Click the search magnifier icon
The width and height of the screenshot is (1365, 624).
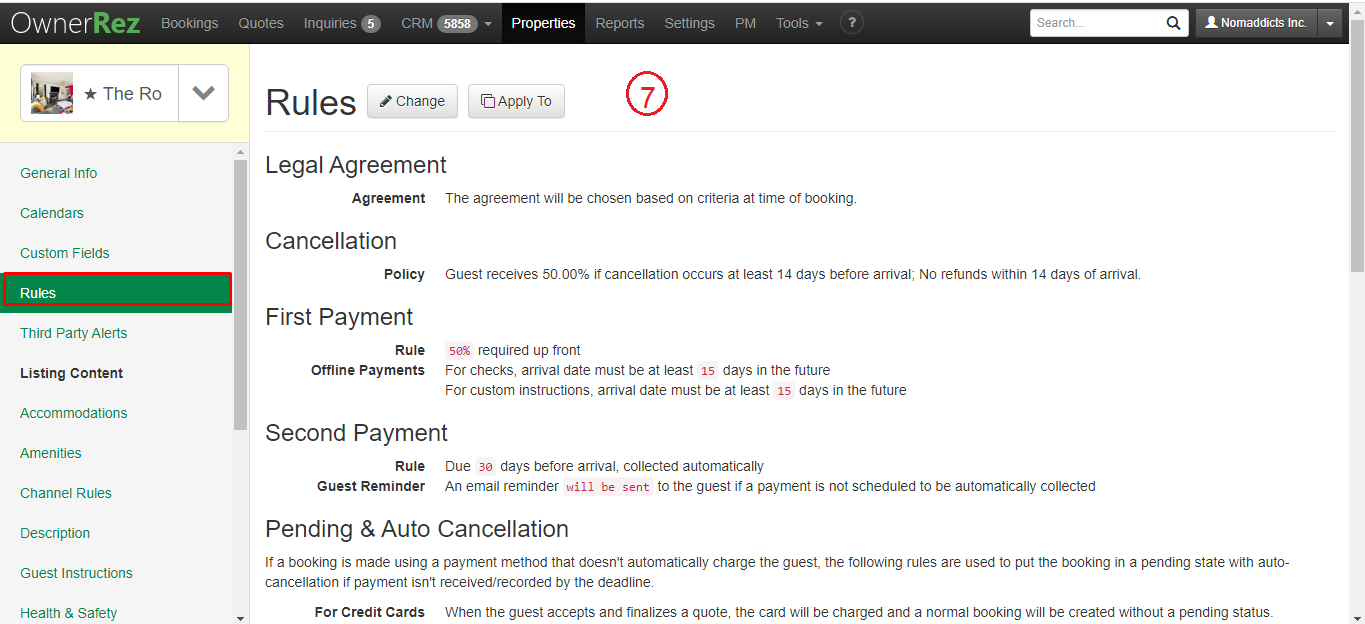click(x=1173, y=22)
